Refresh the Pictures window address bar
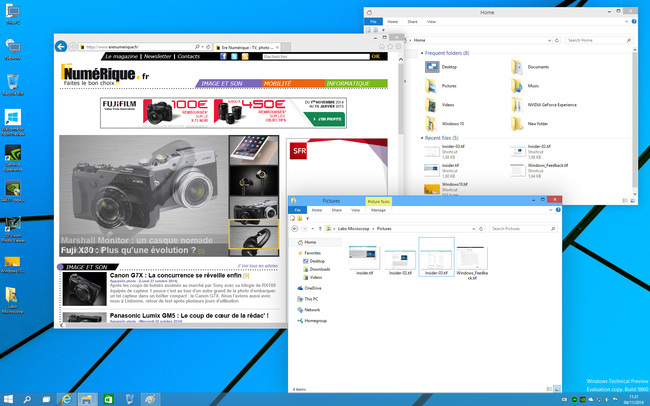Image resolution: width=650 pixels, height=406 pixels. pos(481,229)
